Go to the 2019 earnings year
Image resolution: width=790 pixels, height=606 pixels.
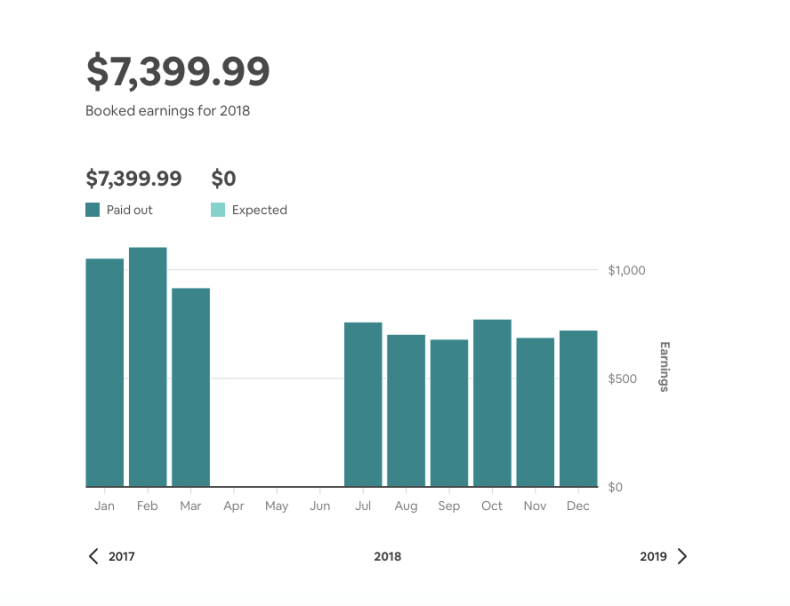[653, 556]
